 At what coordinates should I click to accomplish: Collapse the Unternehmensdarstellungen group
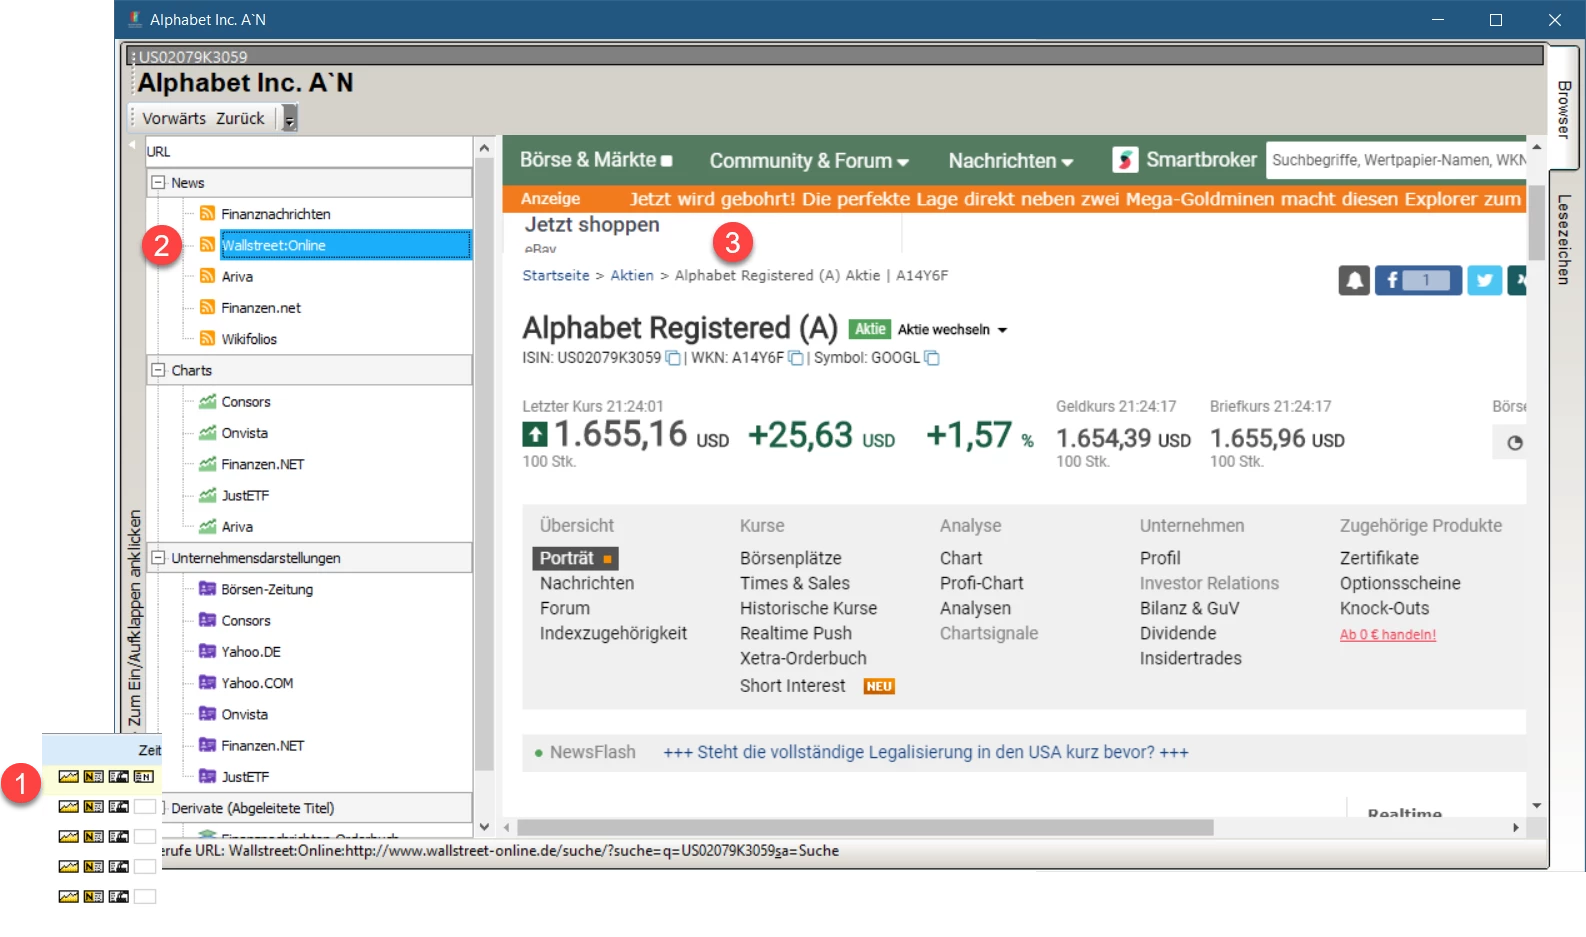pos(158,558)
